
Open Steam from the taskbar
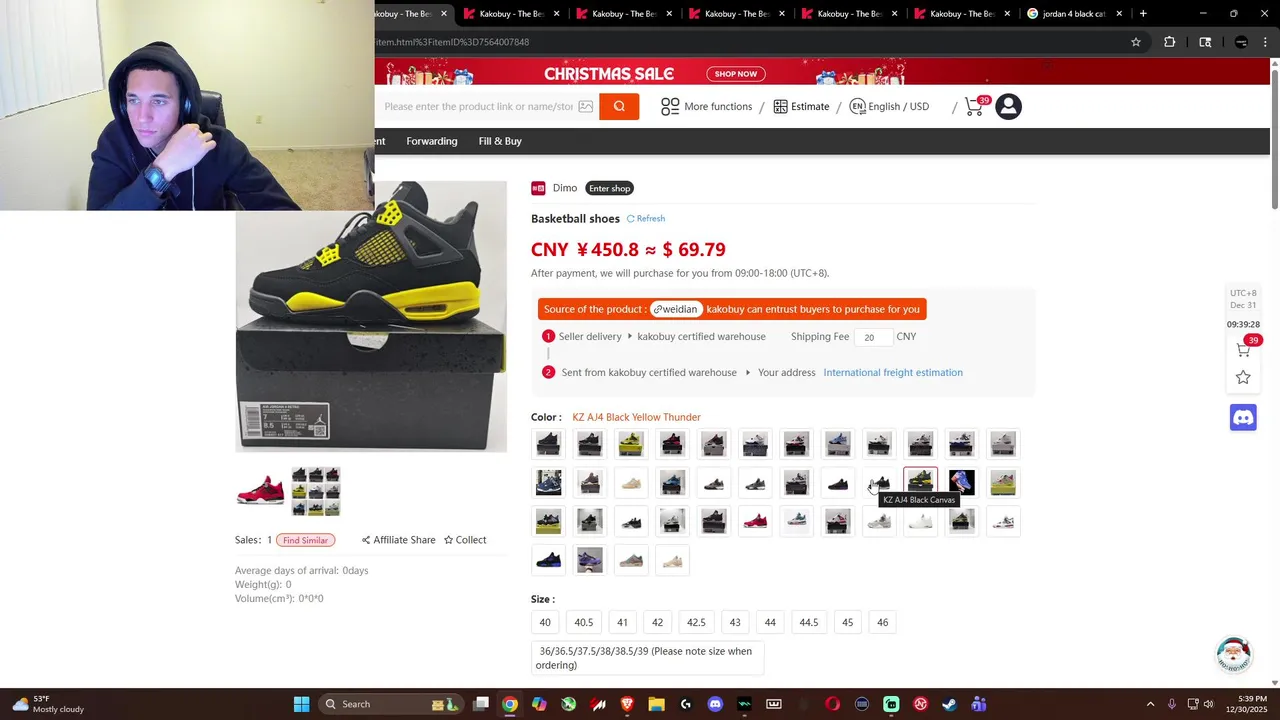tap(949, 704)
